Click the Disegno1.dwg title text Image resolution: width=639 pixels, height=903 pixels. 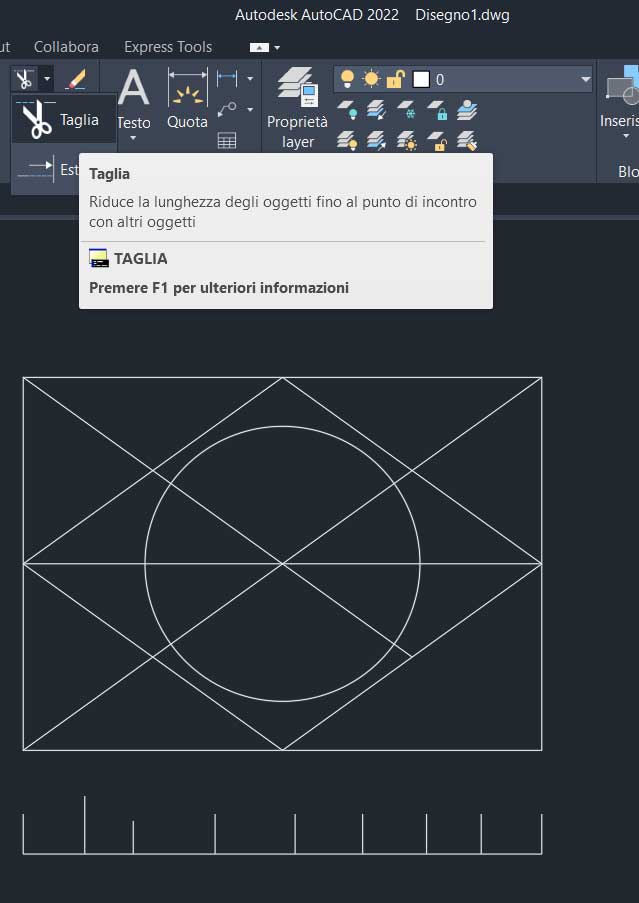coord(462,15)
